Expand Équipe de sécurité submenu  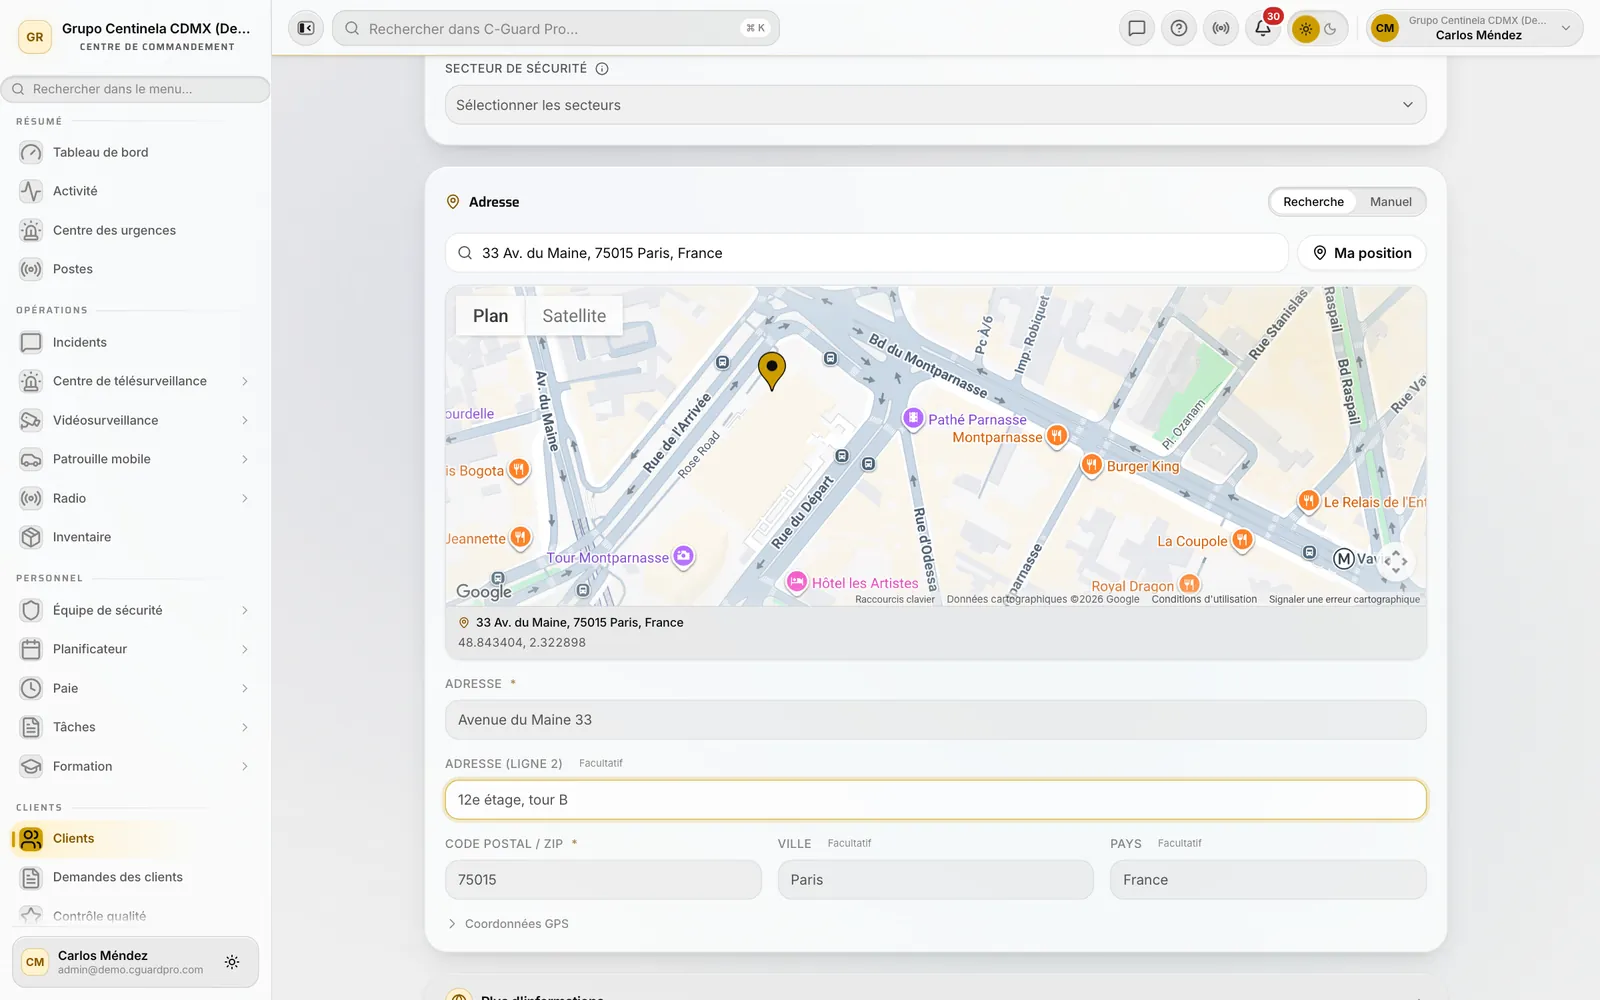click(x=245, y=610)
